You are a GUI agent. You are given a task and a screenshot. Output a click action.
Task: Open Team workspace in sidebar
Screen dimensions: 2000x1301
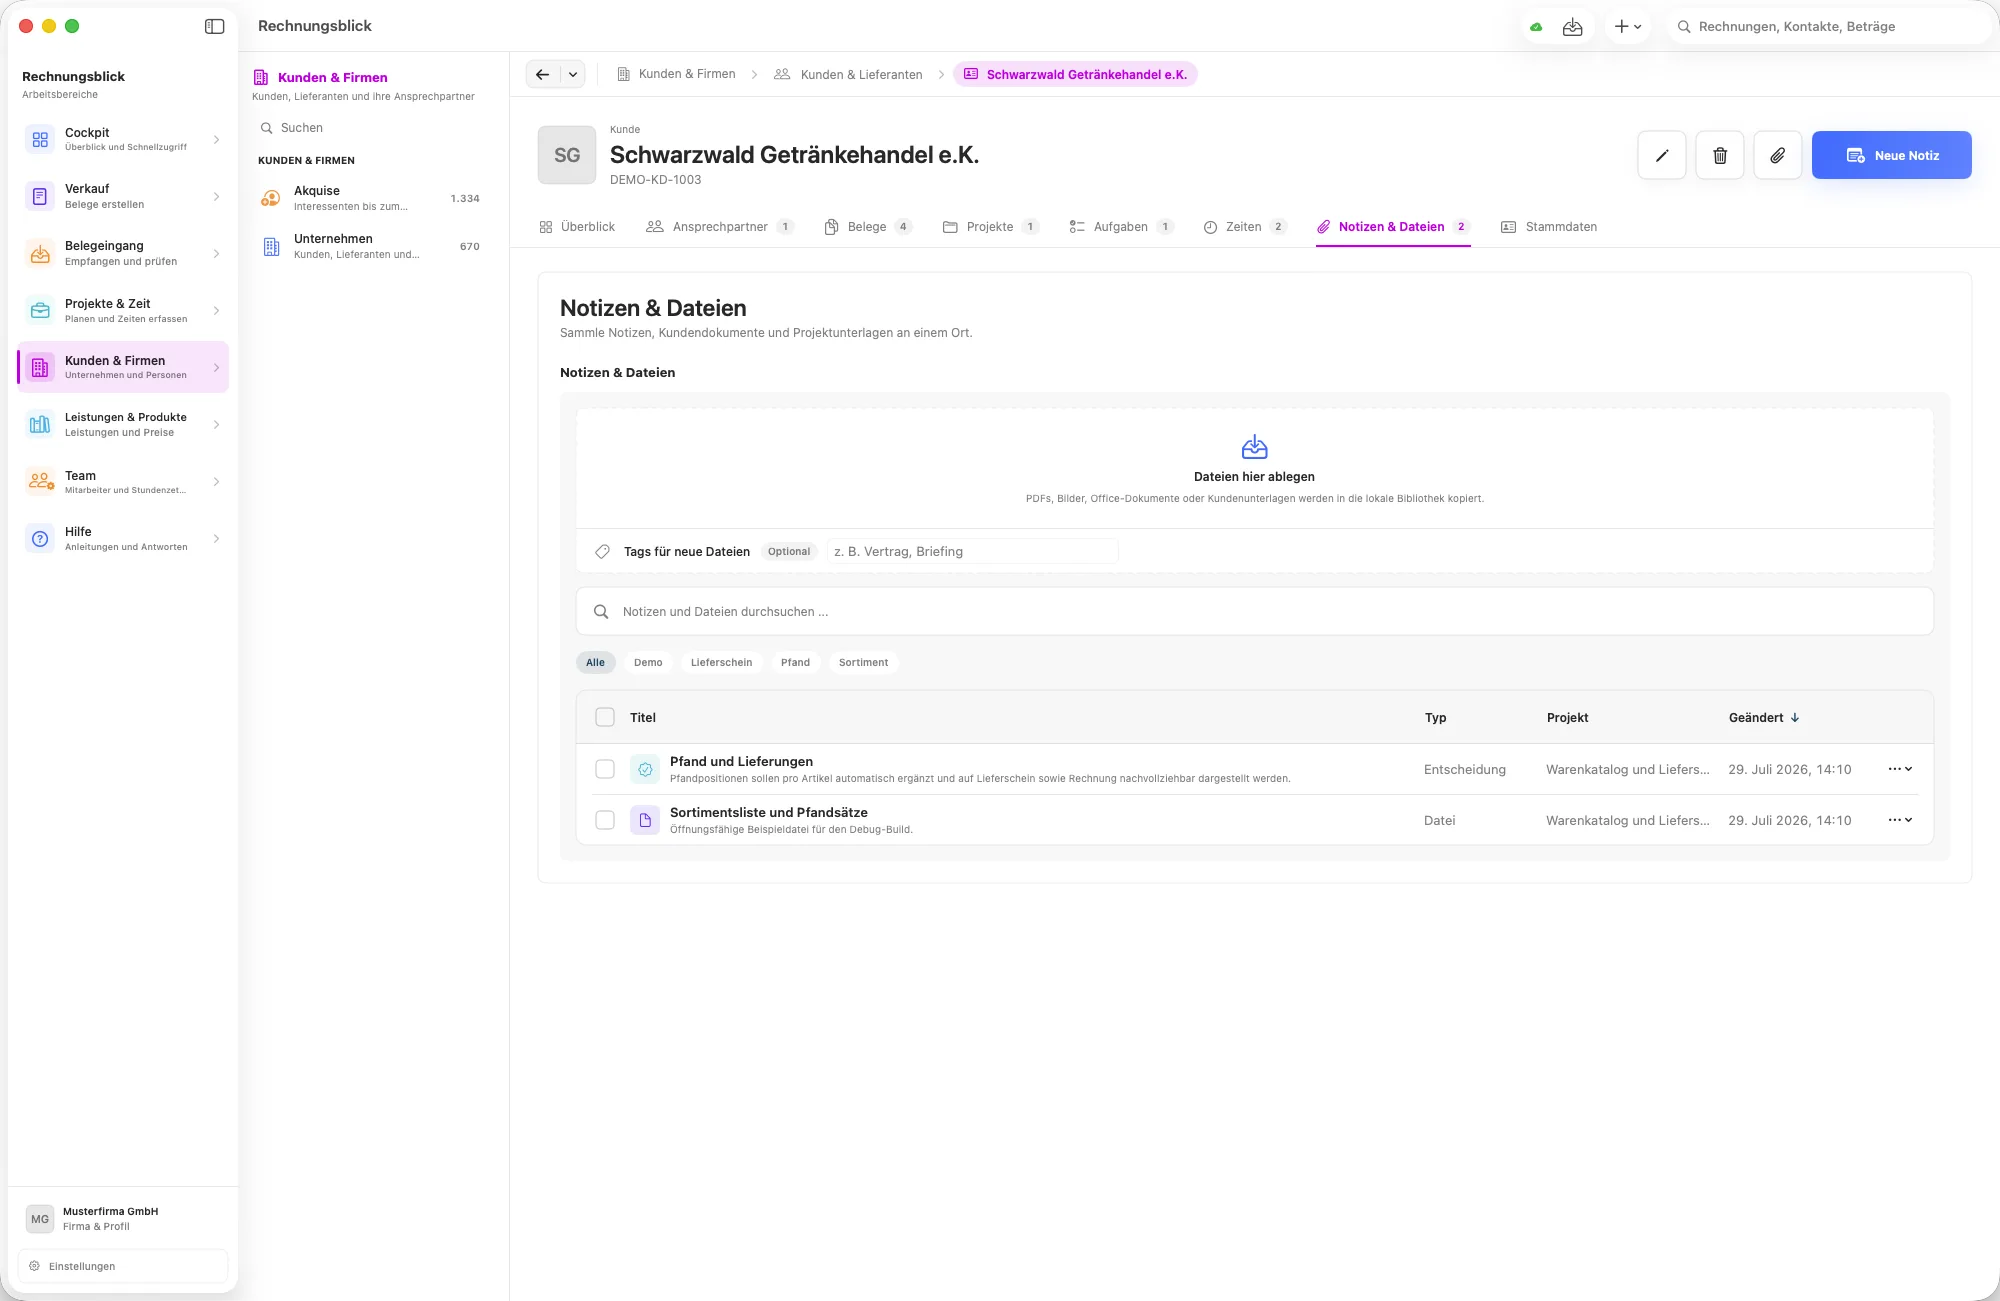123,482
